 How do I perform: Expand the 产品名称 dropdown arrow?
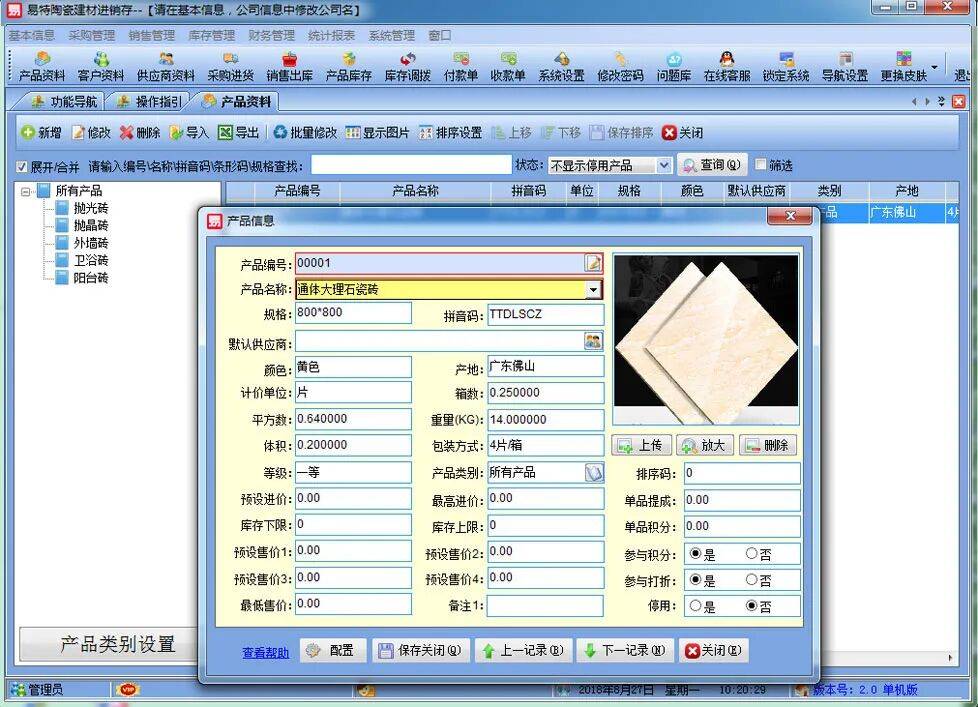[595, 288]
